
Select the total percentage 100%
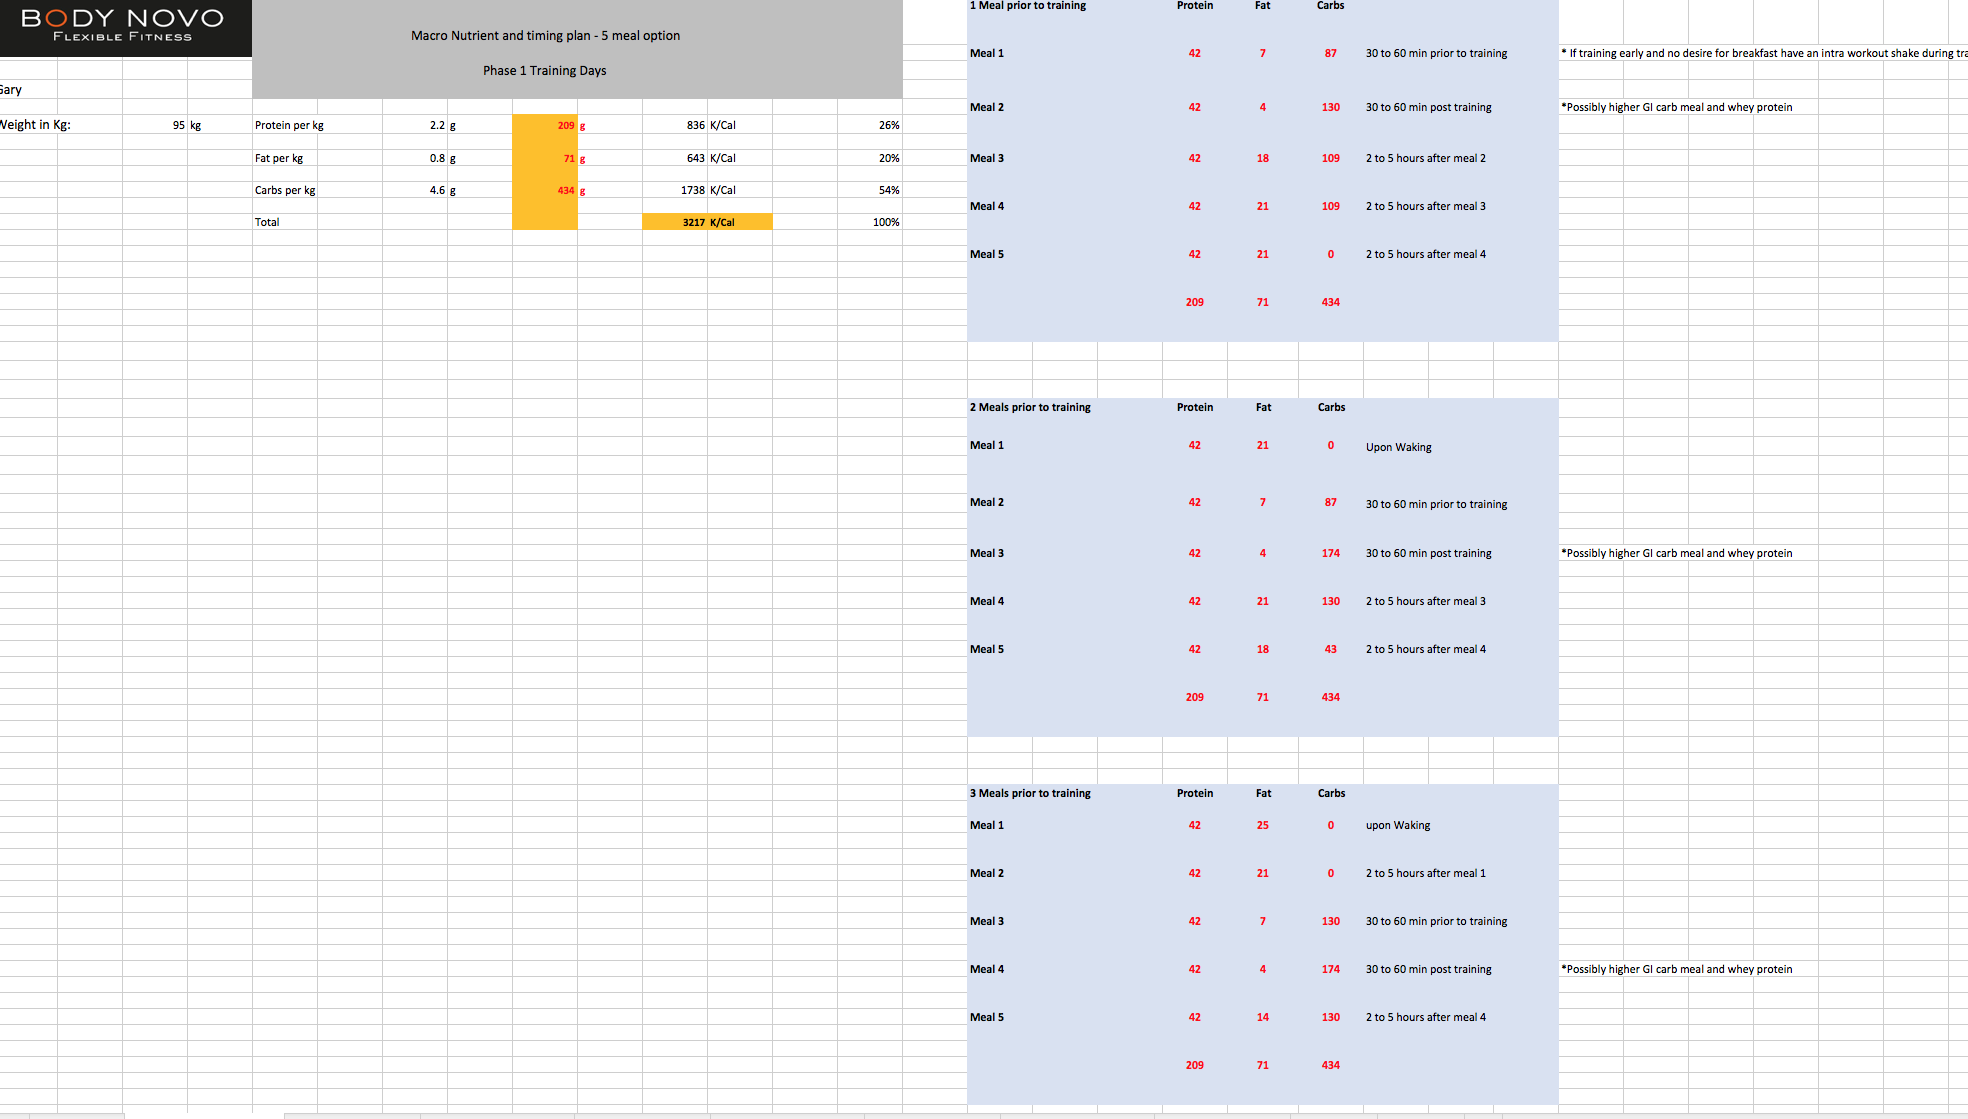pyautogui.click(x=886, y=222)
